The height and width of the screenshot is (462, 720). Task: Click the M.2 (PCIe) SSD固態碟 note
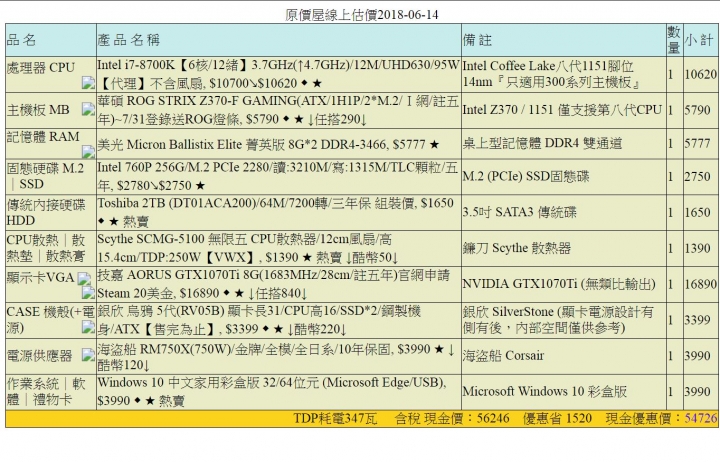point(526,176)
